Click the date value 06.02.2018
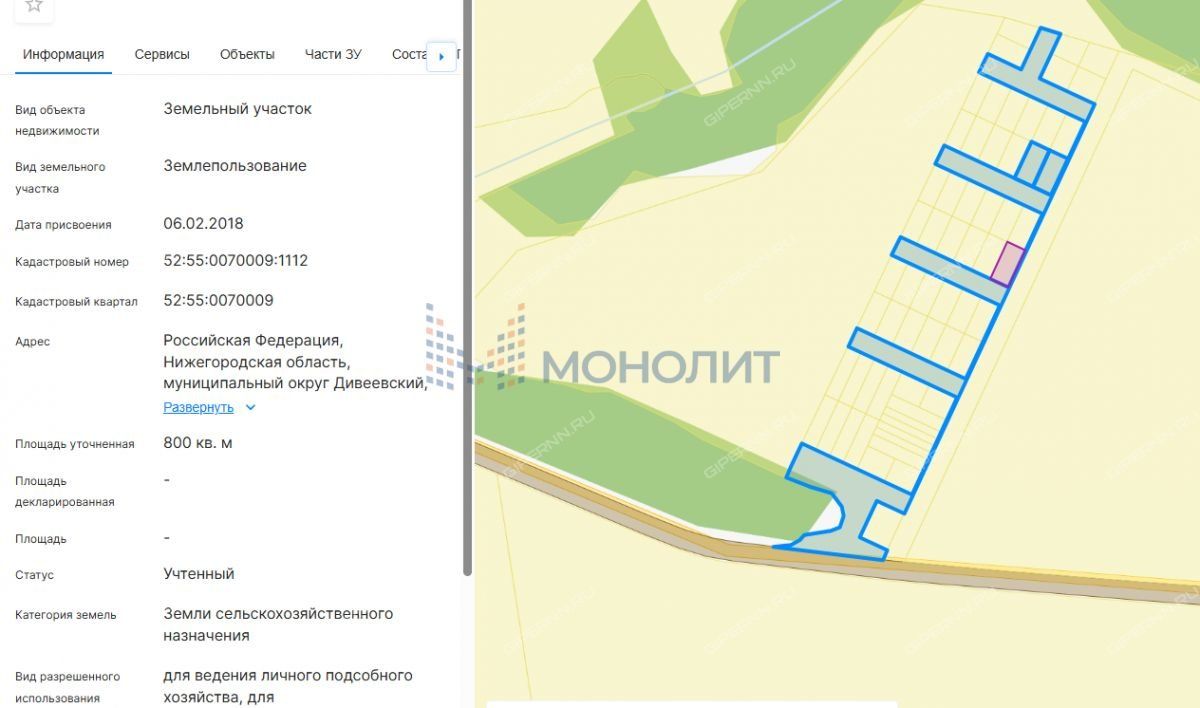Image resolution: width=1200 pixels, height=708 pixels. (203, 224)
